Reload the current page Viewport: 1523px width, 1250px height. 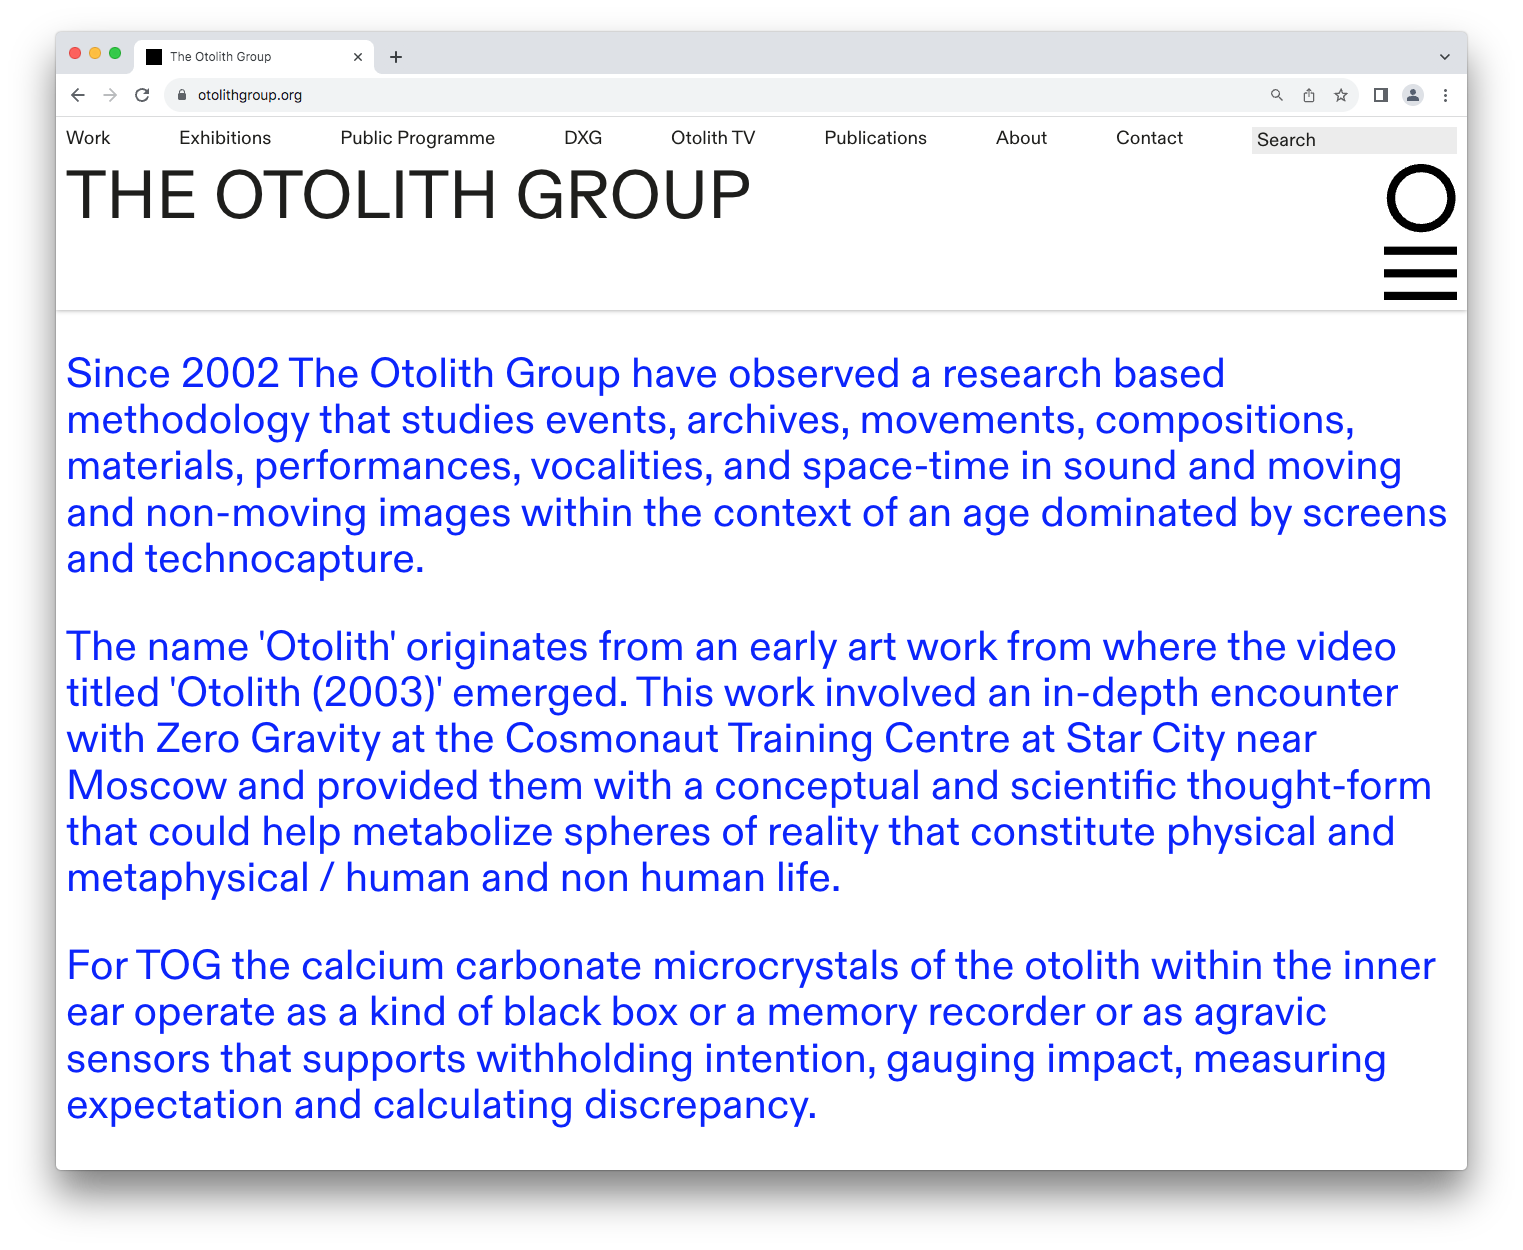[142, 95]
